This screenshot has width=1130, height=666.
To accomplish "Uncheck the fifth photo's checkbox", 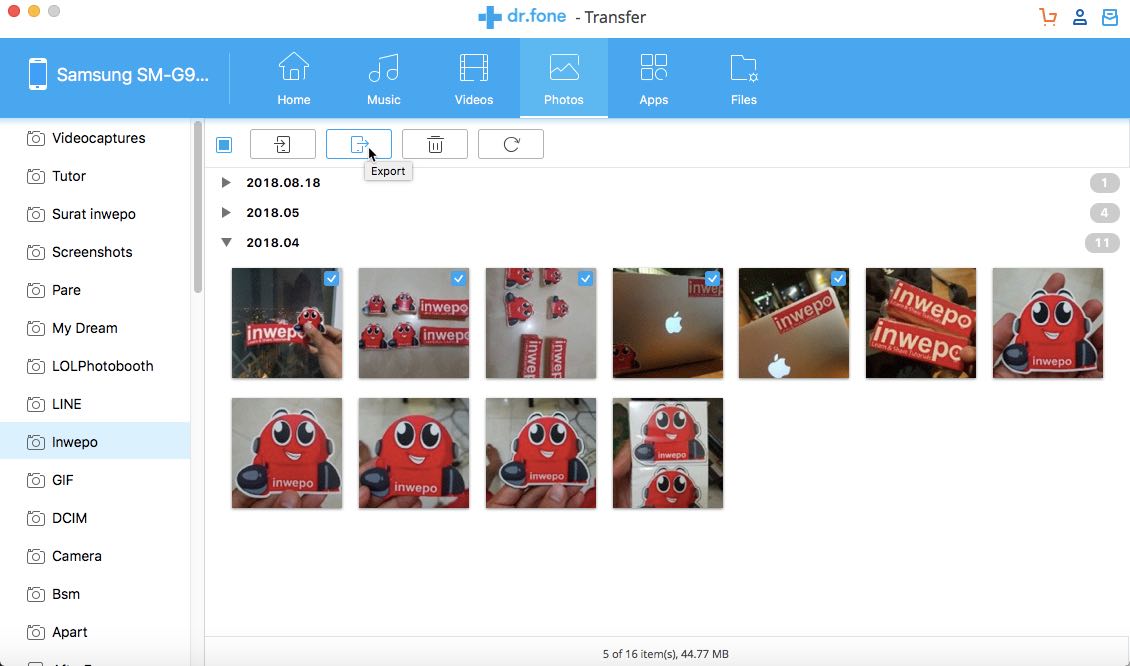I will pyautogui.click(x=838, y=278).
